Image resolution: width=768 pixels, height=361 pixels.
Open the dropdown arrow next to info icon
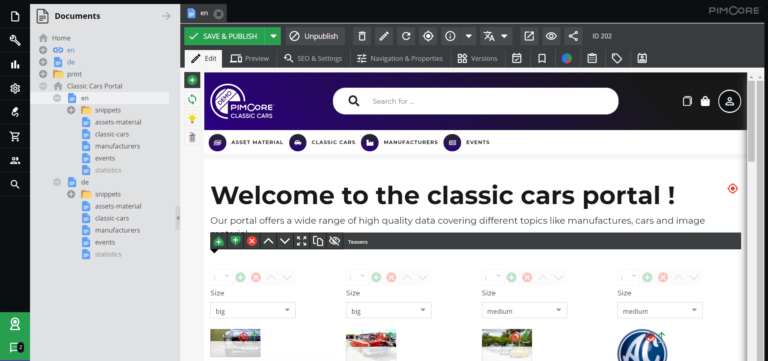[468, 36]
